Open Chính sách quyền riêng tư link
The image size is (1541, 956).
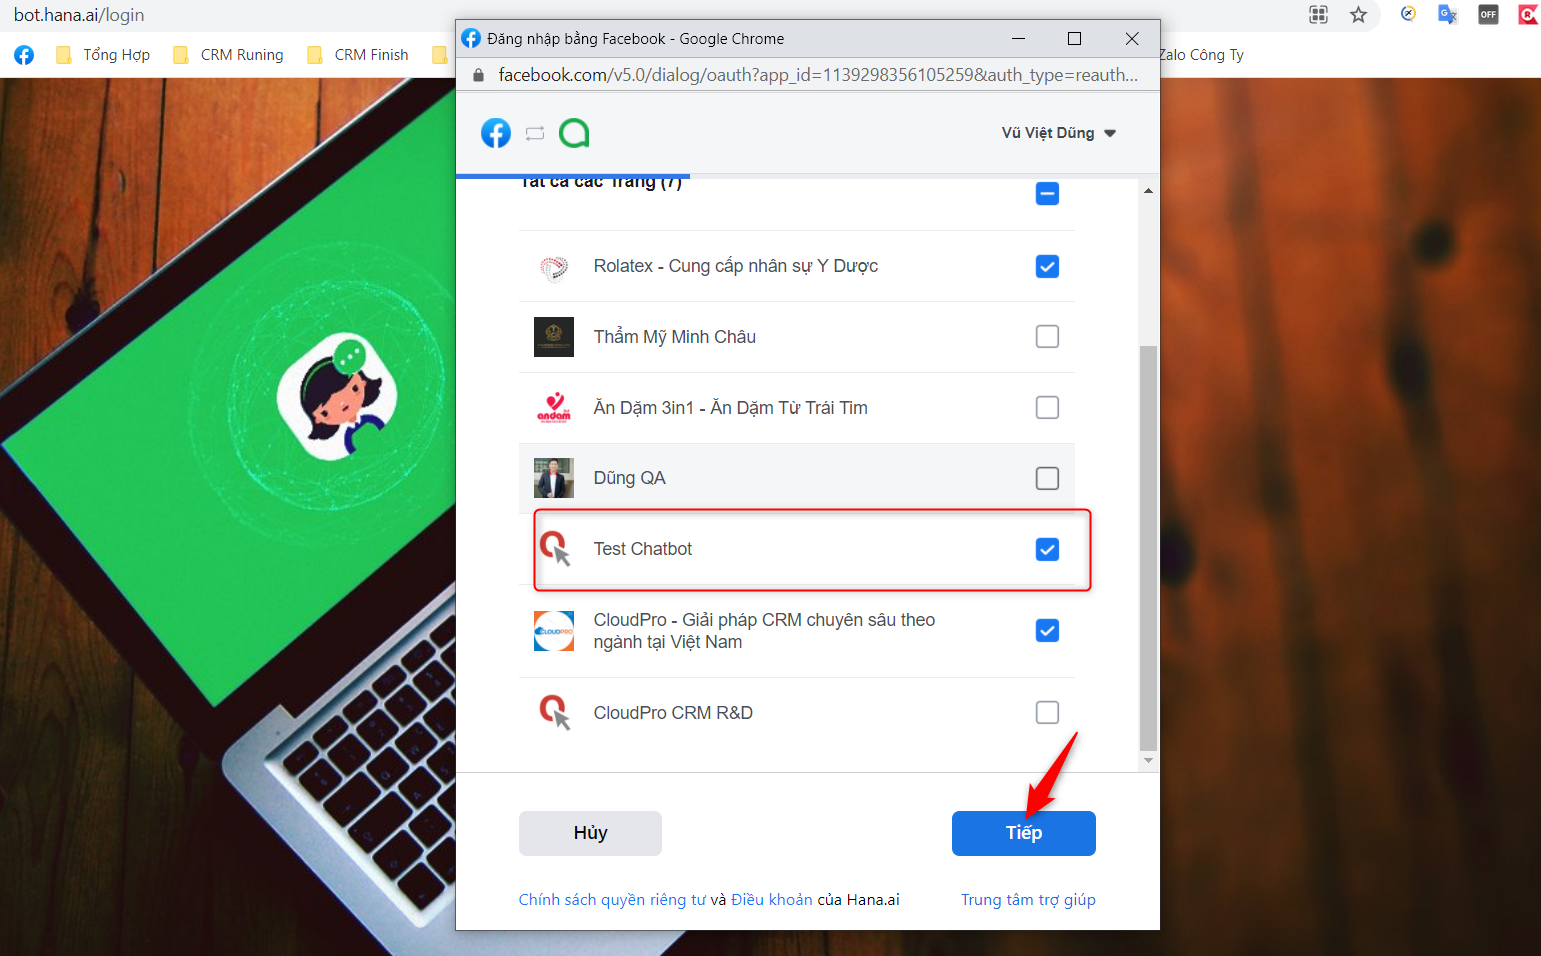612,900
